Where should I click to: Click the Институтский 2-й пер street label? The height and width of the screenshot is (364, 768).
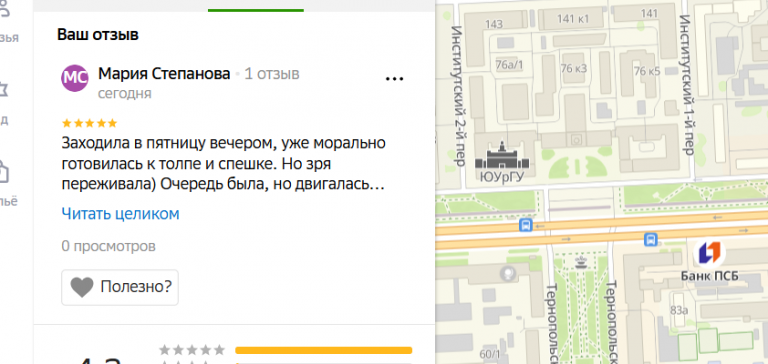[x=458, y=97]
